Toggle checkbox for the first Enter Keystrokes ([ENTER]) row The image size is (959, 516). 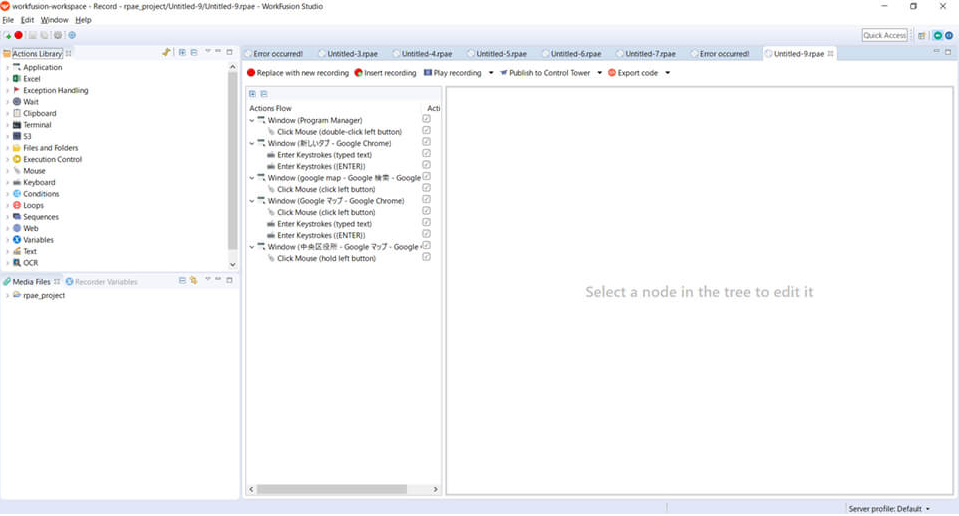(x=426, y=165)
